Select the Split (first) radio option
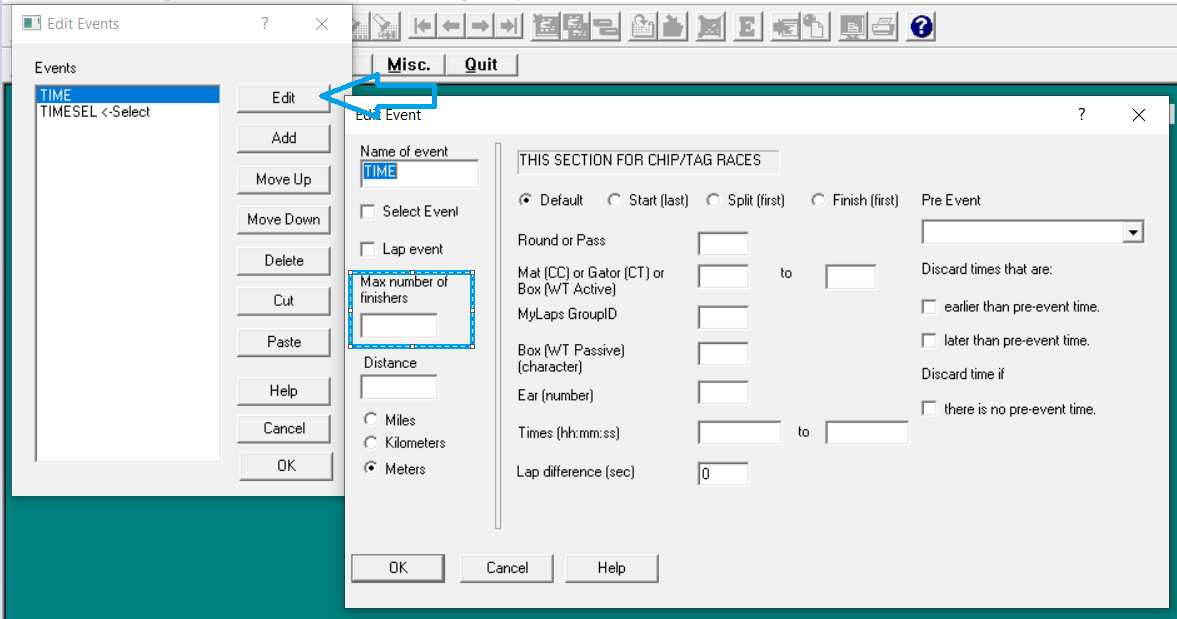Screen dimensions: 1177x619 pyautogui.click(x=713, y=200)
